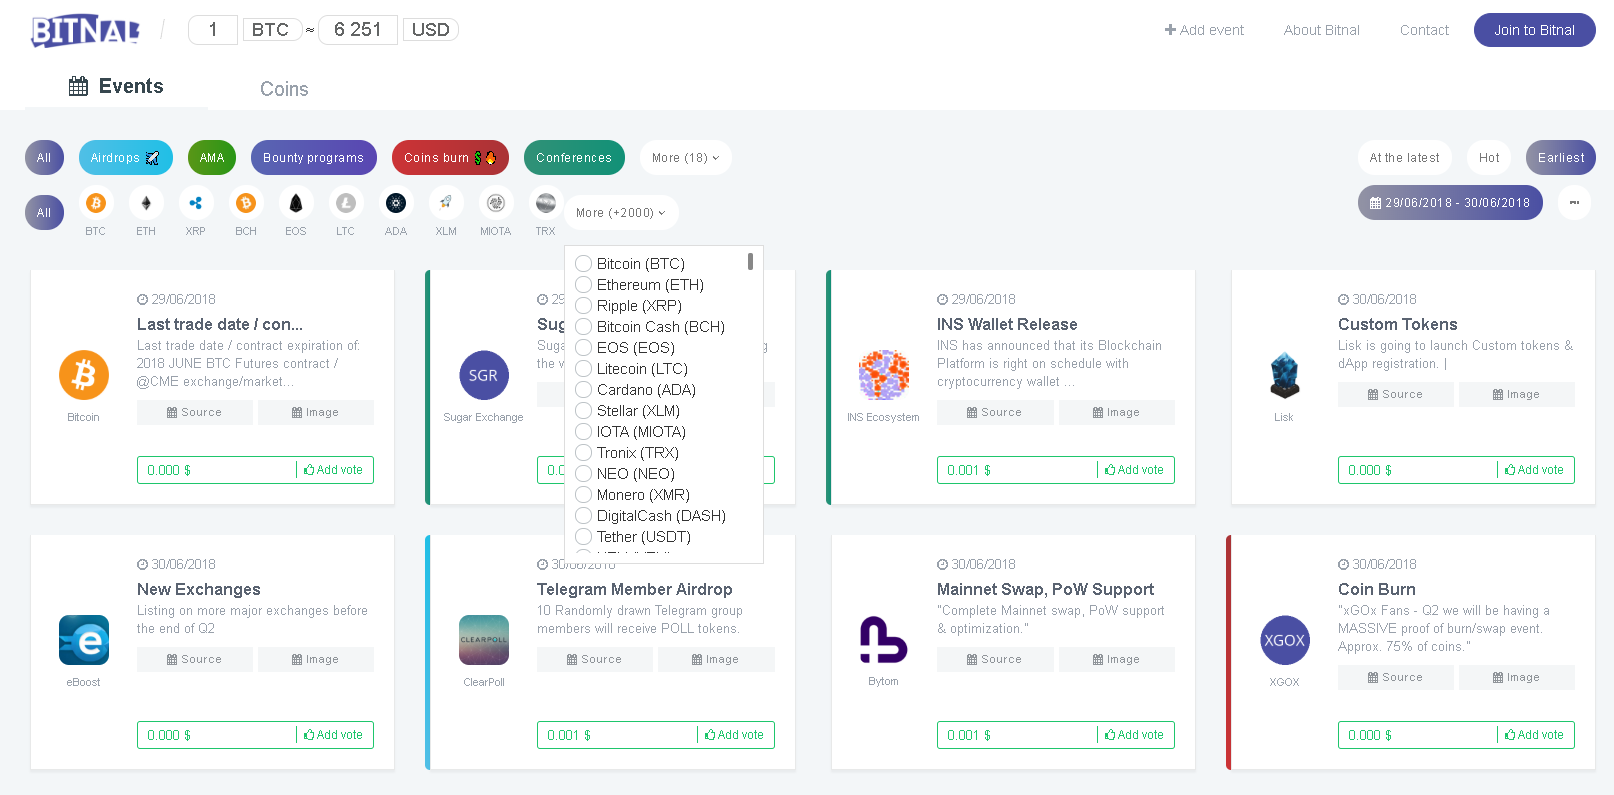Select the Ethereum (ETH) radio option
Screen dimensions: 1614x795
pyautogui.click(x=584, y=285)
